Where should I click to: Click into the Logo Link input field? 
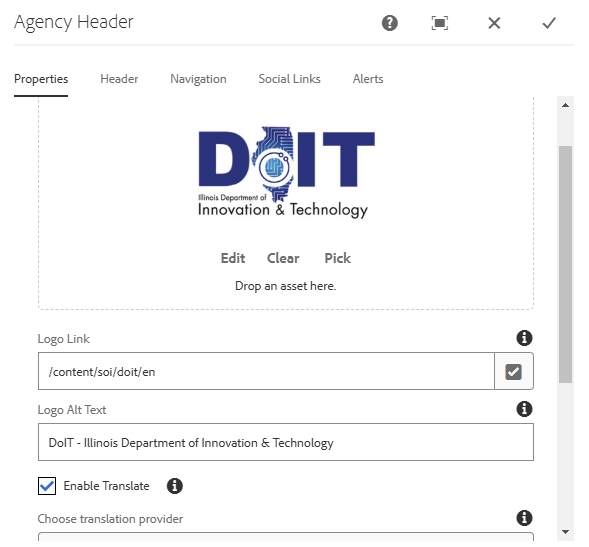(x=266, y=372)
